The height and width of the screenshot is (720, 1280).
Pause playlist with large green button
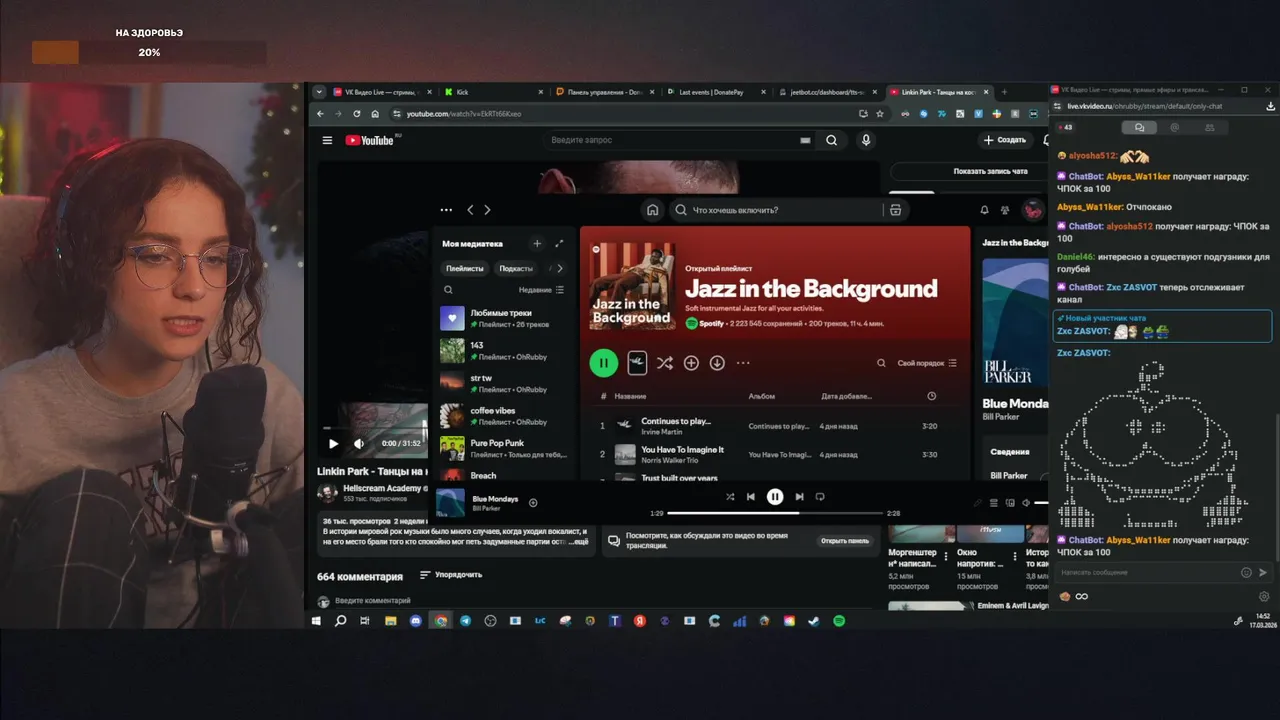tap(604, 363)
